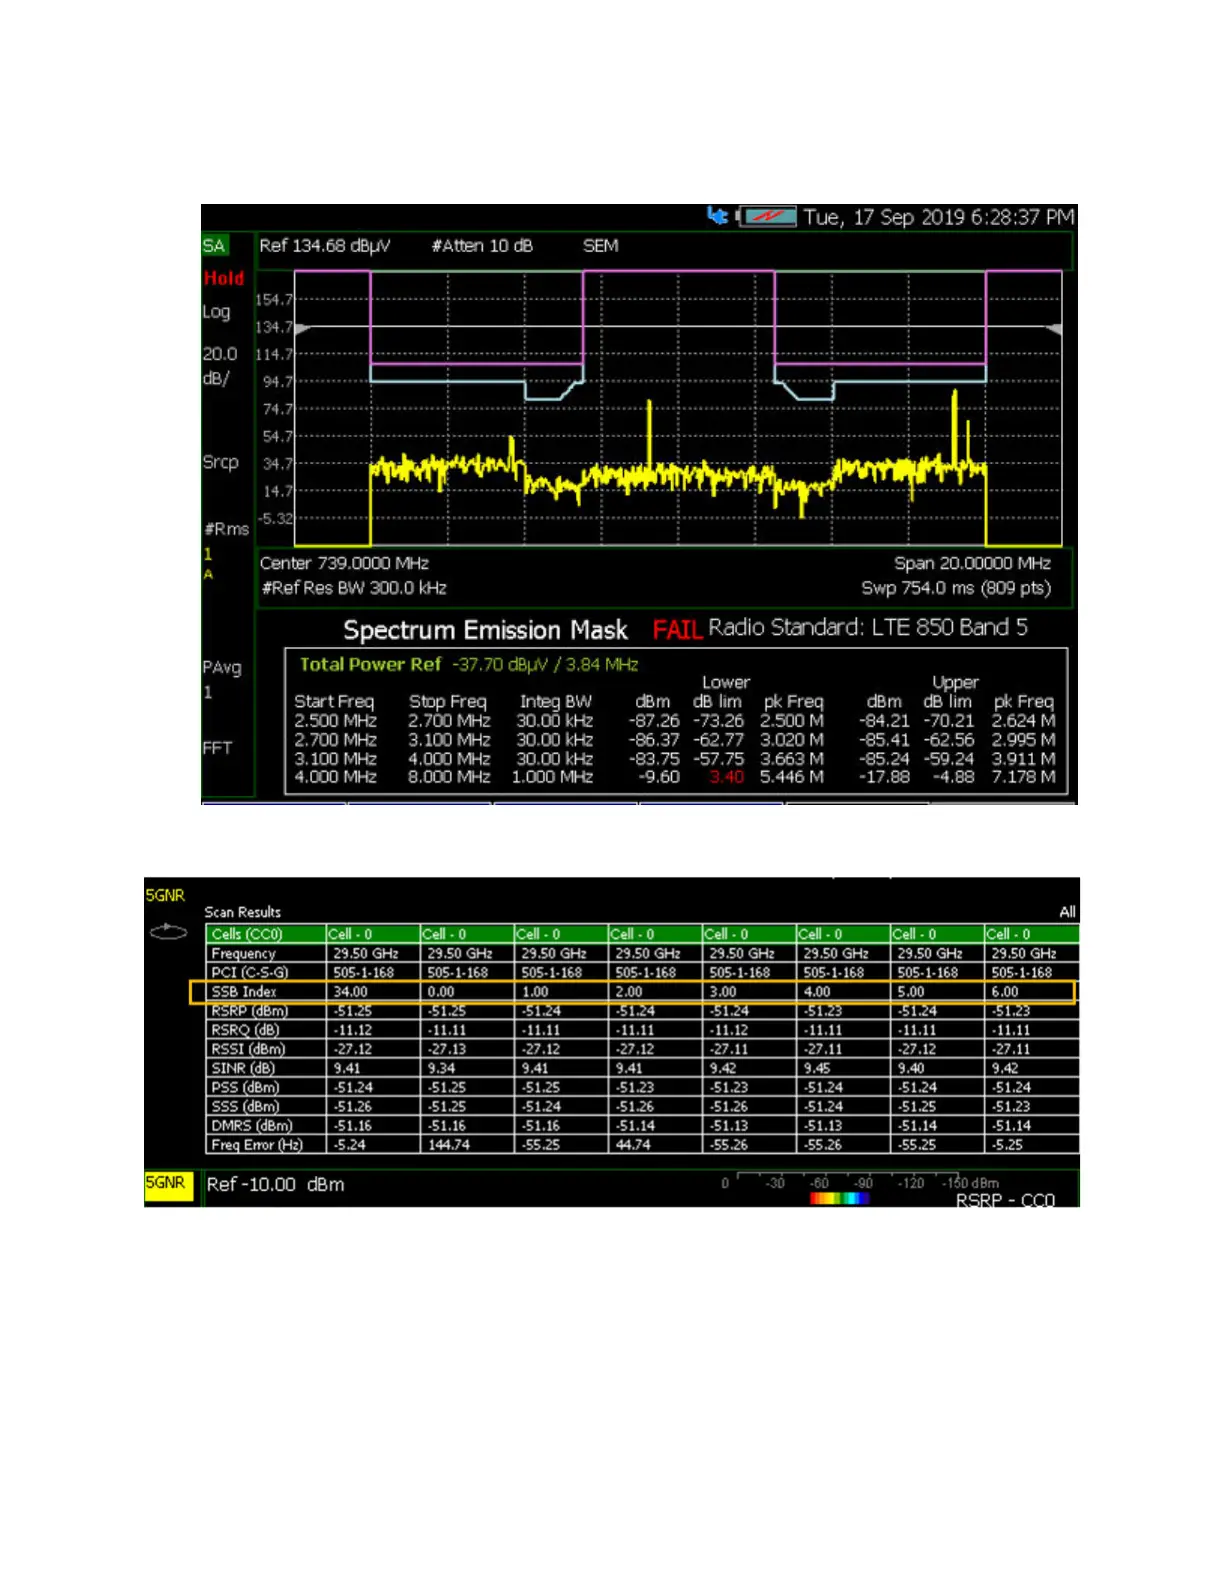This screenshot has width=1224, height=1584.
Task: Click the Scan Results heading
Action: click(243, 912)
